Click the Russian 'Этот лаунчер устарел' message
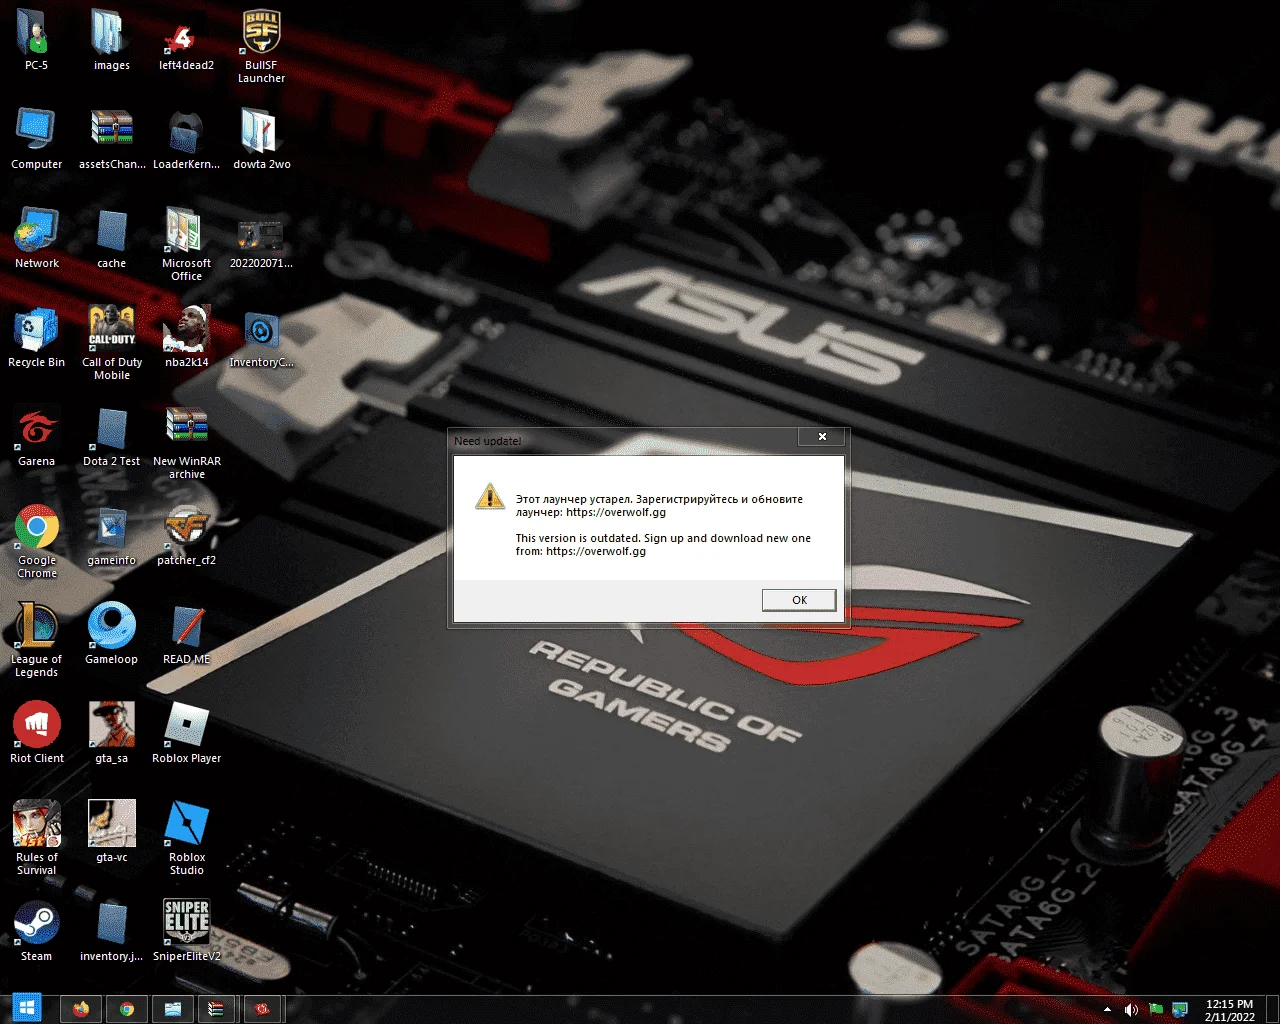Viewport: 1280px width, 1024px height. [x=659, y=506]
